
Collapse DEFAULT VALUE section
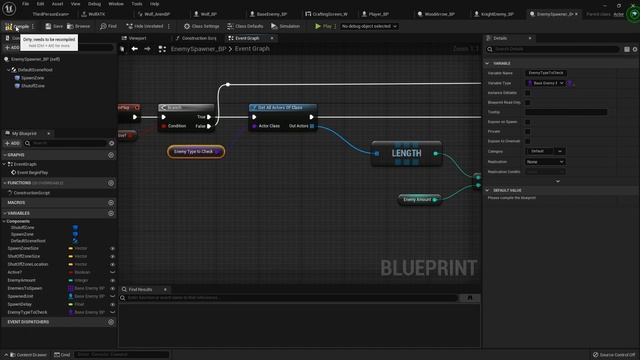(487, 191)
